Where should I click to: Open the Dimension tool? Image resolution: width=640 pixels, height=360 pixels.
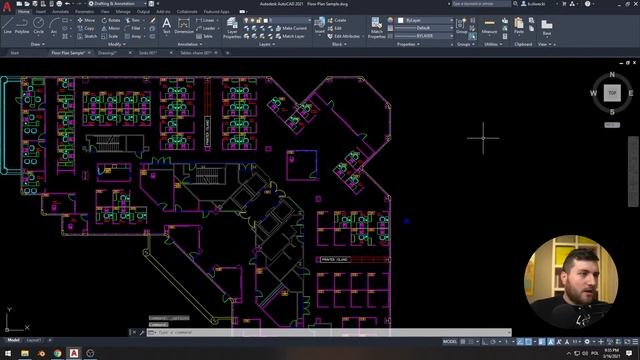pos(184,25)
